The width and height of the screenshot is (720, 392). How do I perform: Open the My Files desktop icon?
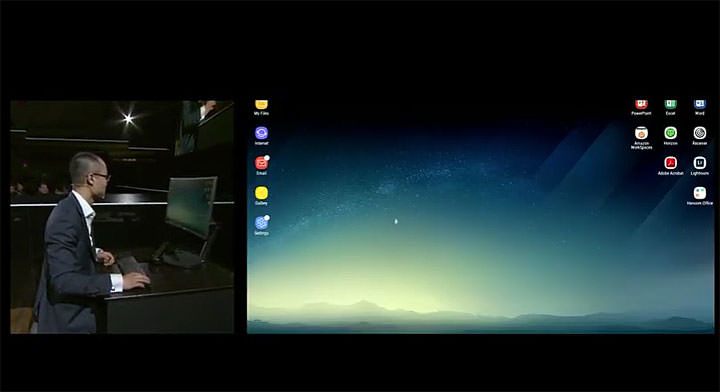click(261, 105)
